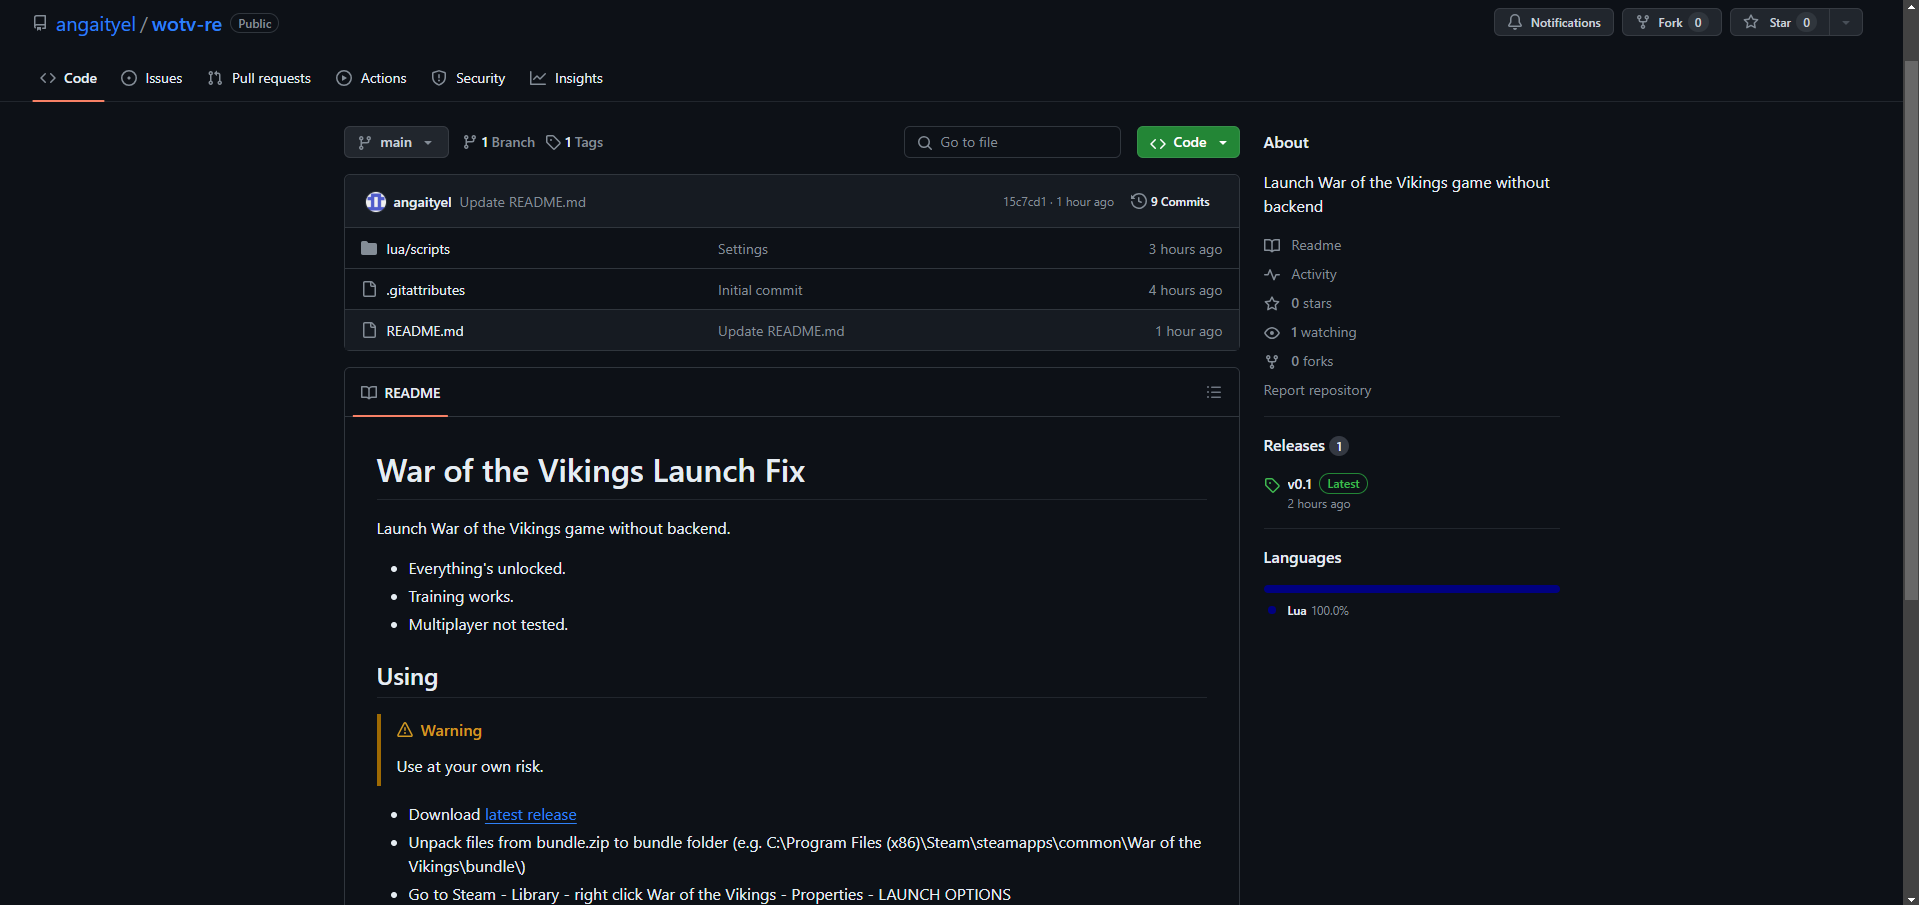
Task: View the Insights tab
Action: pyautogui.click(x=566, y=78)
